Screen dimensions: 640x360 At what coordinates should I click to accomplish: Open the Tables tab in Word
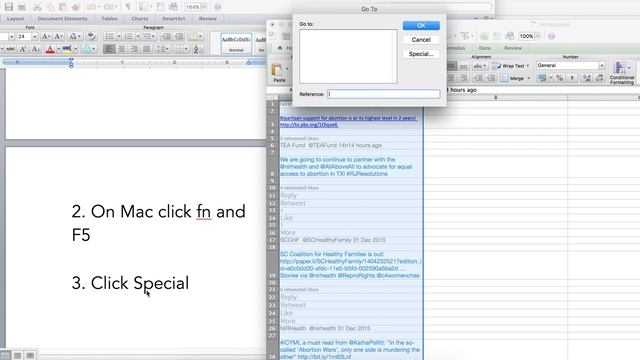point(109,19)
